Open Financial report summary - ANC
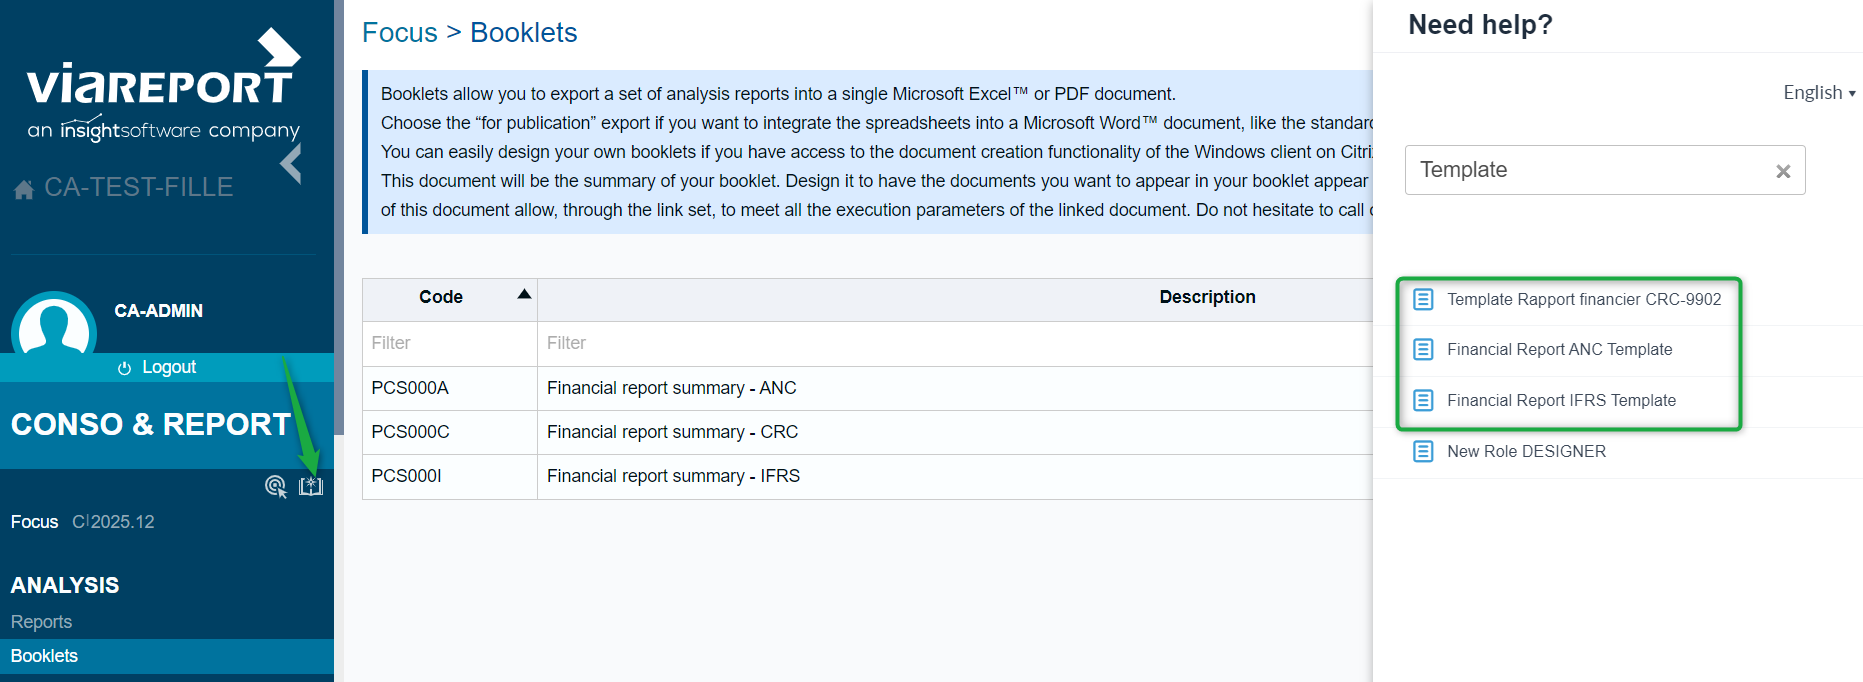Image resolution: width=1863 pixels, height=682 pixels. pyautogui.click(x=672, y=388)
